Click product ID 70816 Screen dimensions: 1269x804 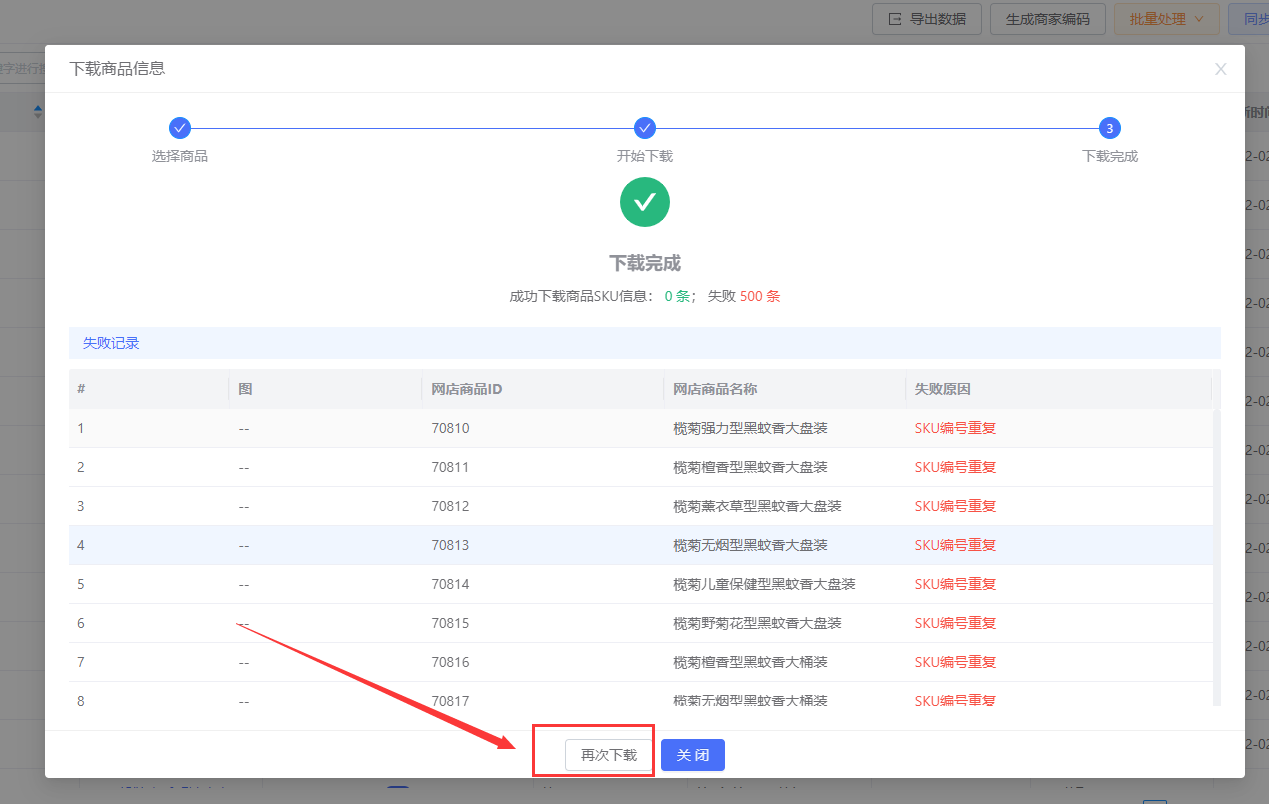pyautogui.click(x=450, y=662)
